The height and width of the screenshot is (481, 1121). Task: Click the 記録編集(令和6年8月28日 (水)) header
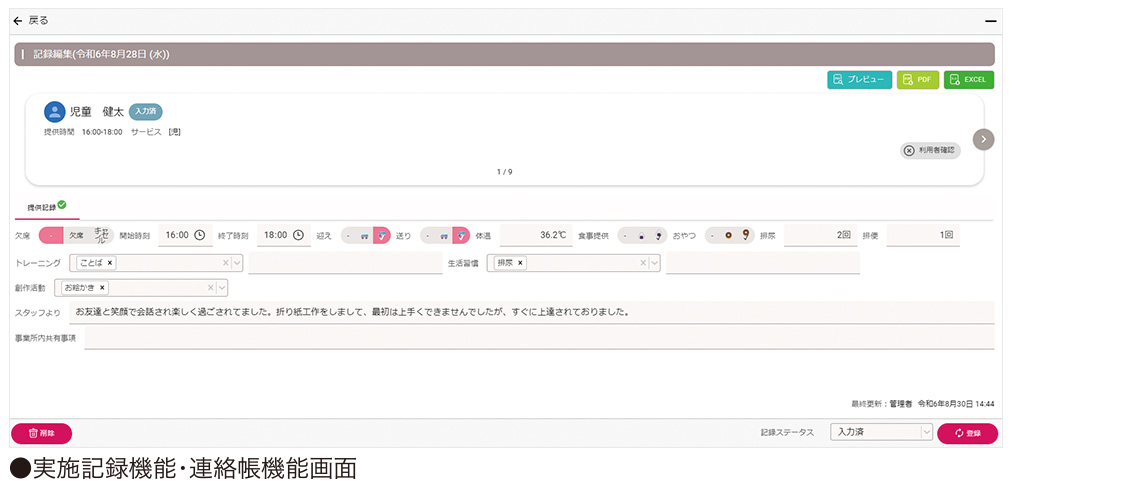504,54
